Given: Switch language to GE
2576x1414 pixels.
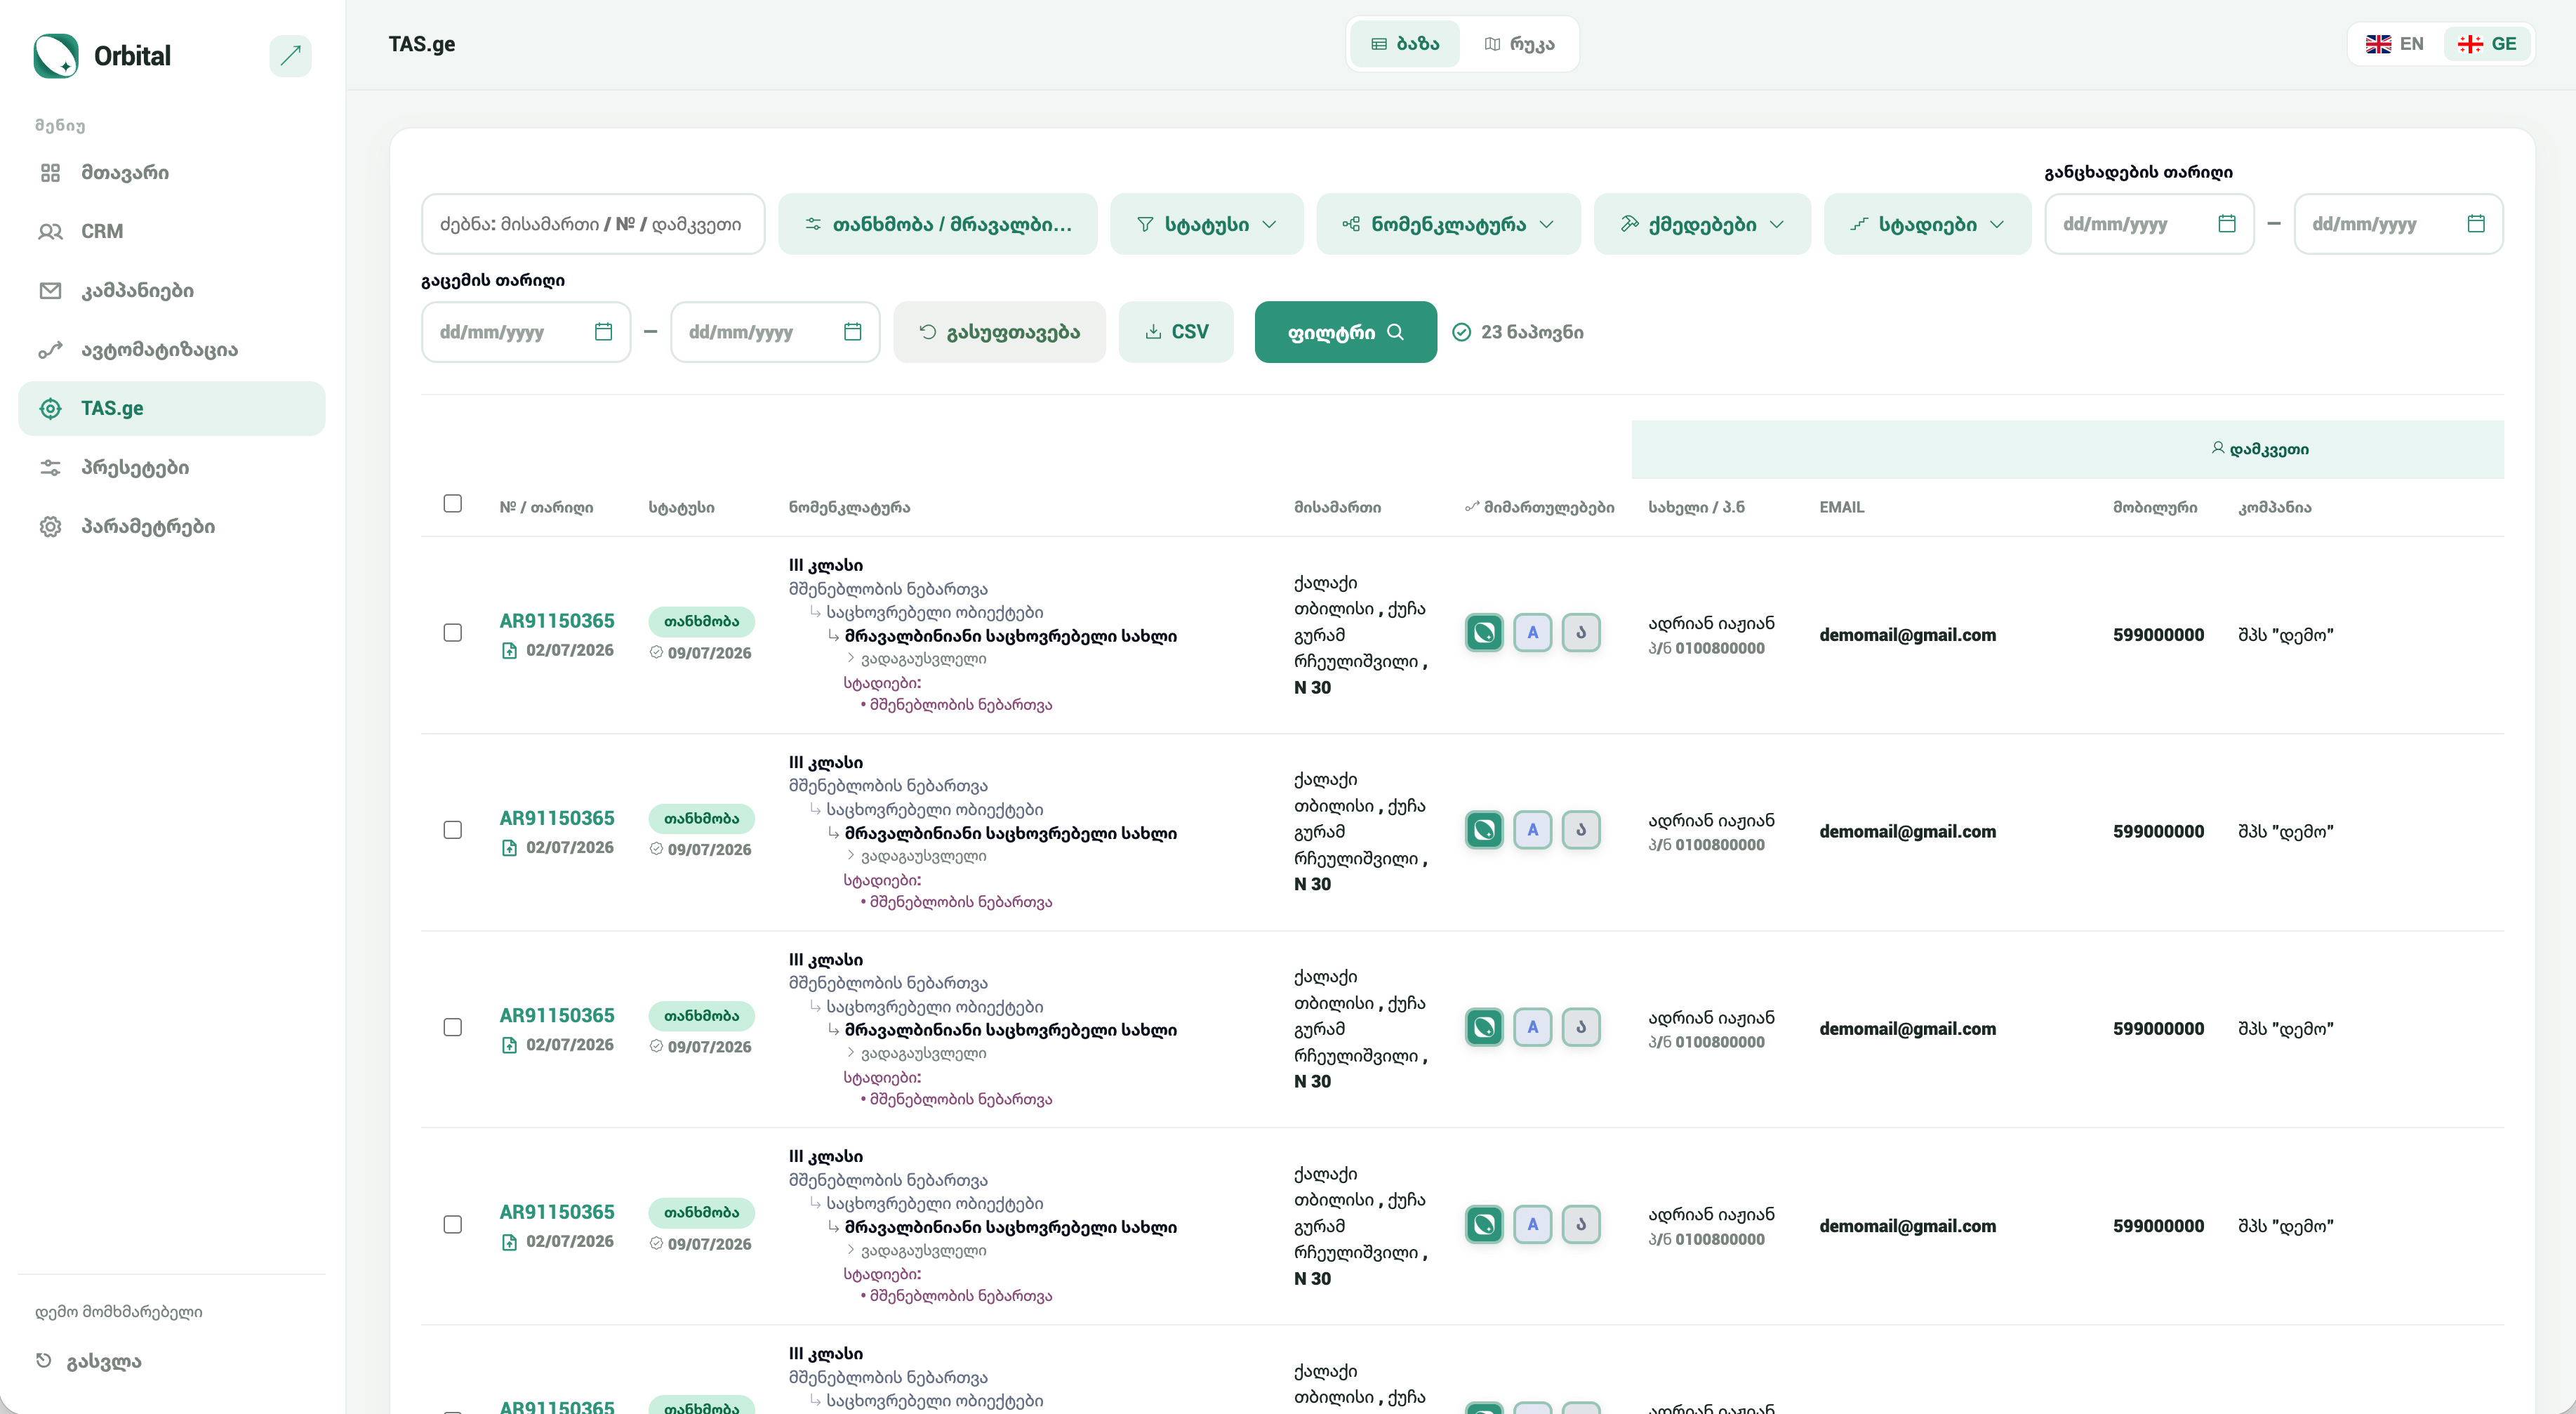Looking at the screenshot, I should [2487, 44].
